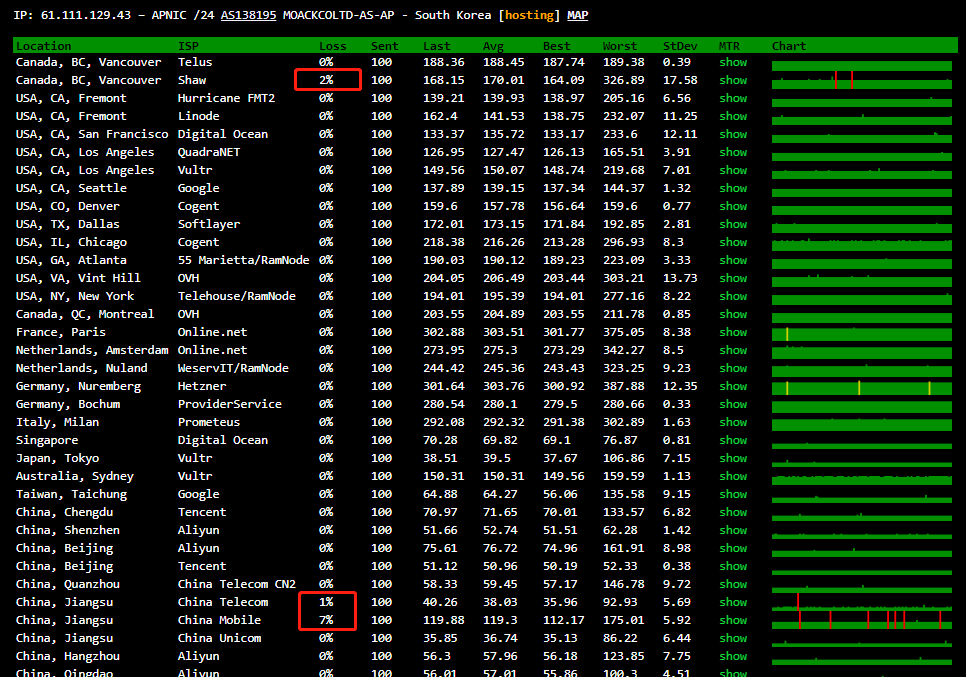Show MTR for Vint Hill OVH row
This screenshot has width=966, height=677.
733,278
